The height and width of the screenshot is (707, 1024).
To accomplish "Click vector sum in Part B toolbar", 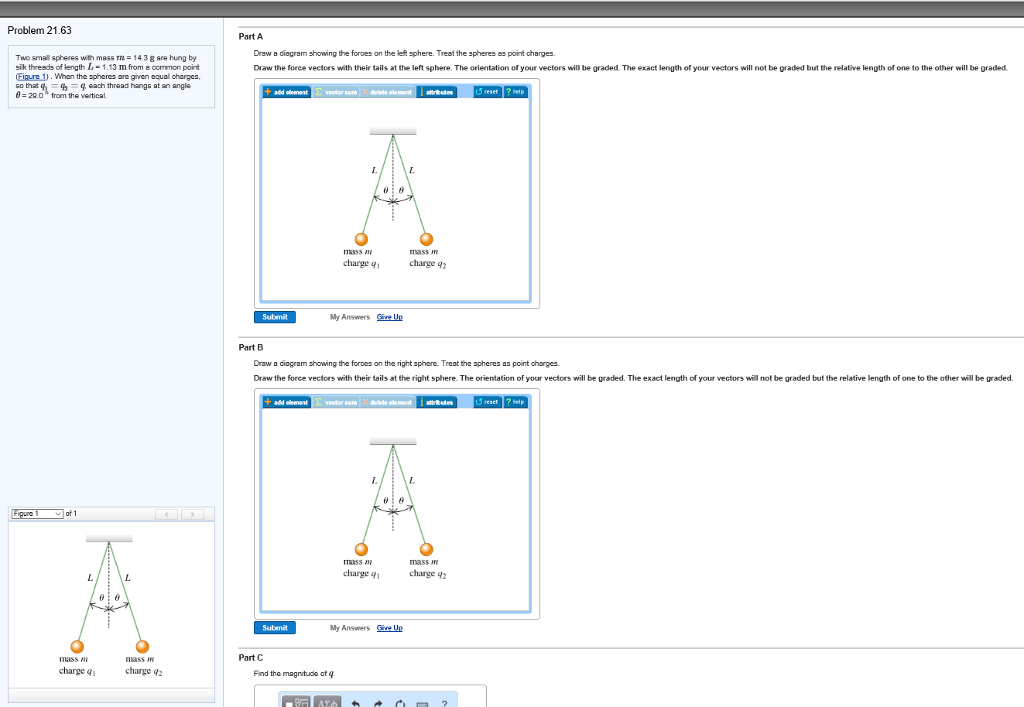I will pos(336,402).
